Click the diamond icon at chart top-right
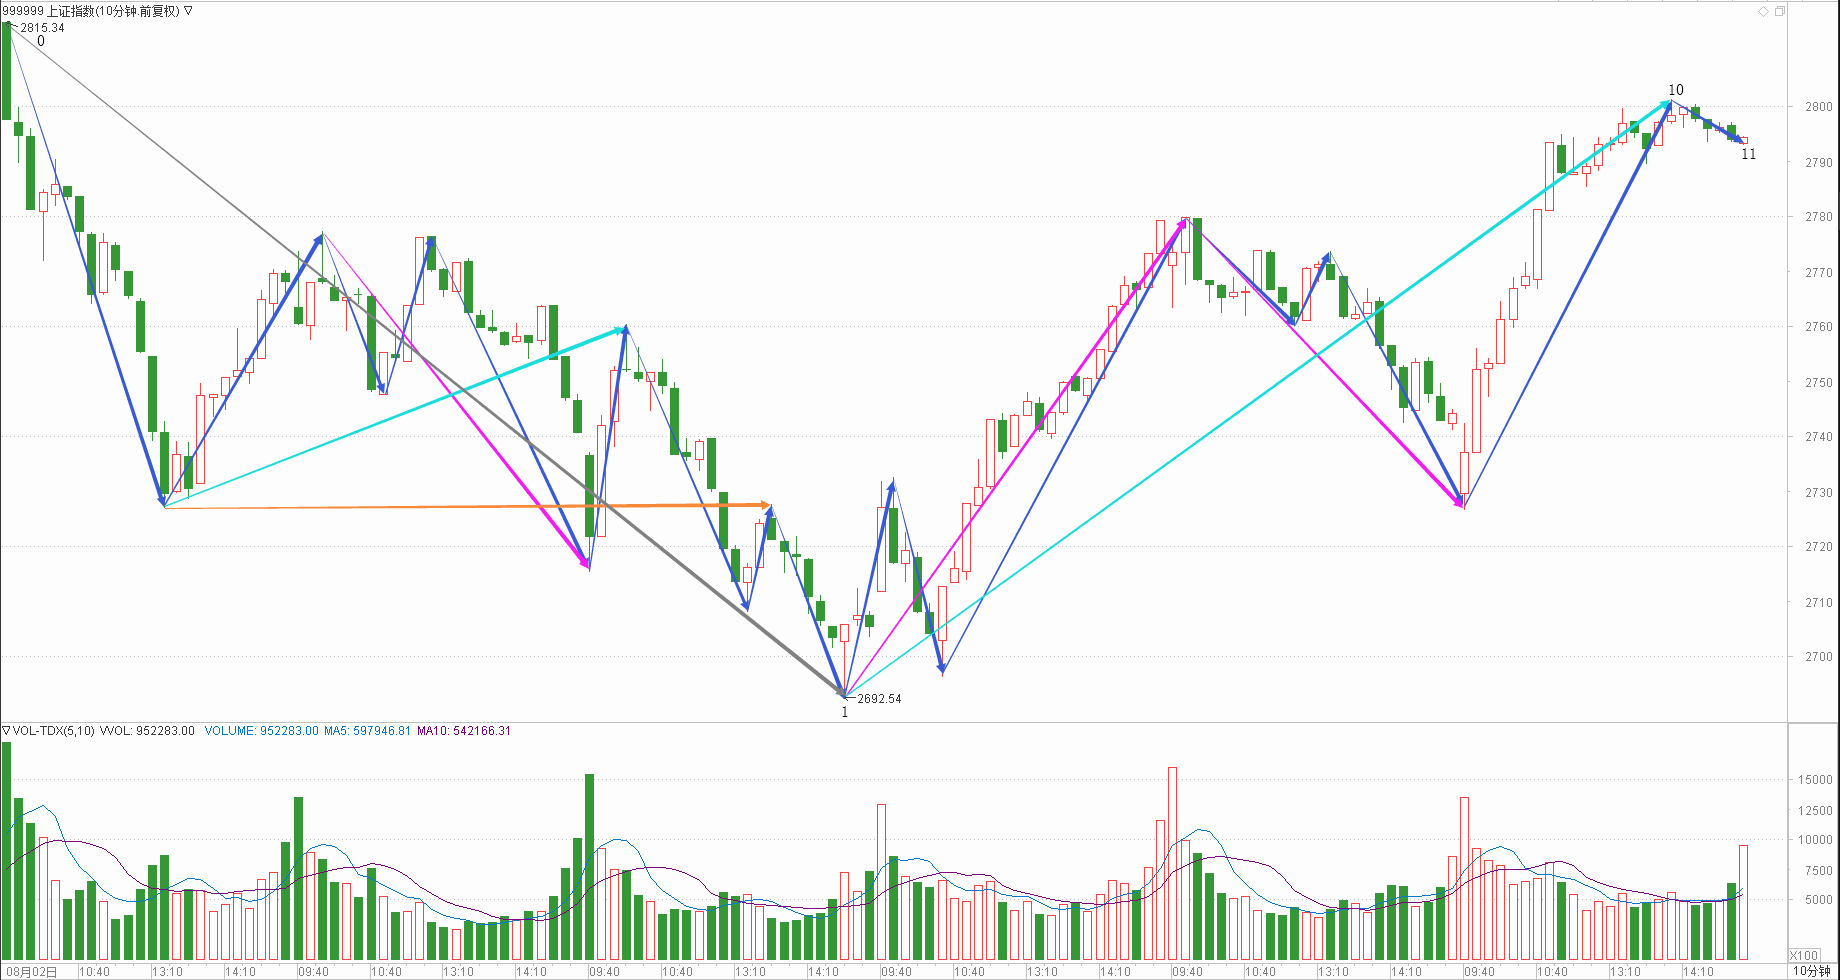Image resolution: width=1840 pixels, height=980 pixels. coord(1763,12)
